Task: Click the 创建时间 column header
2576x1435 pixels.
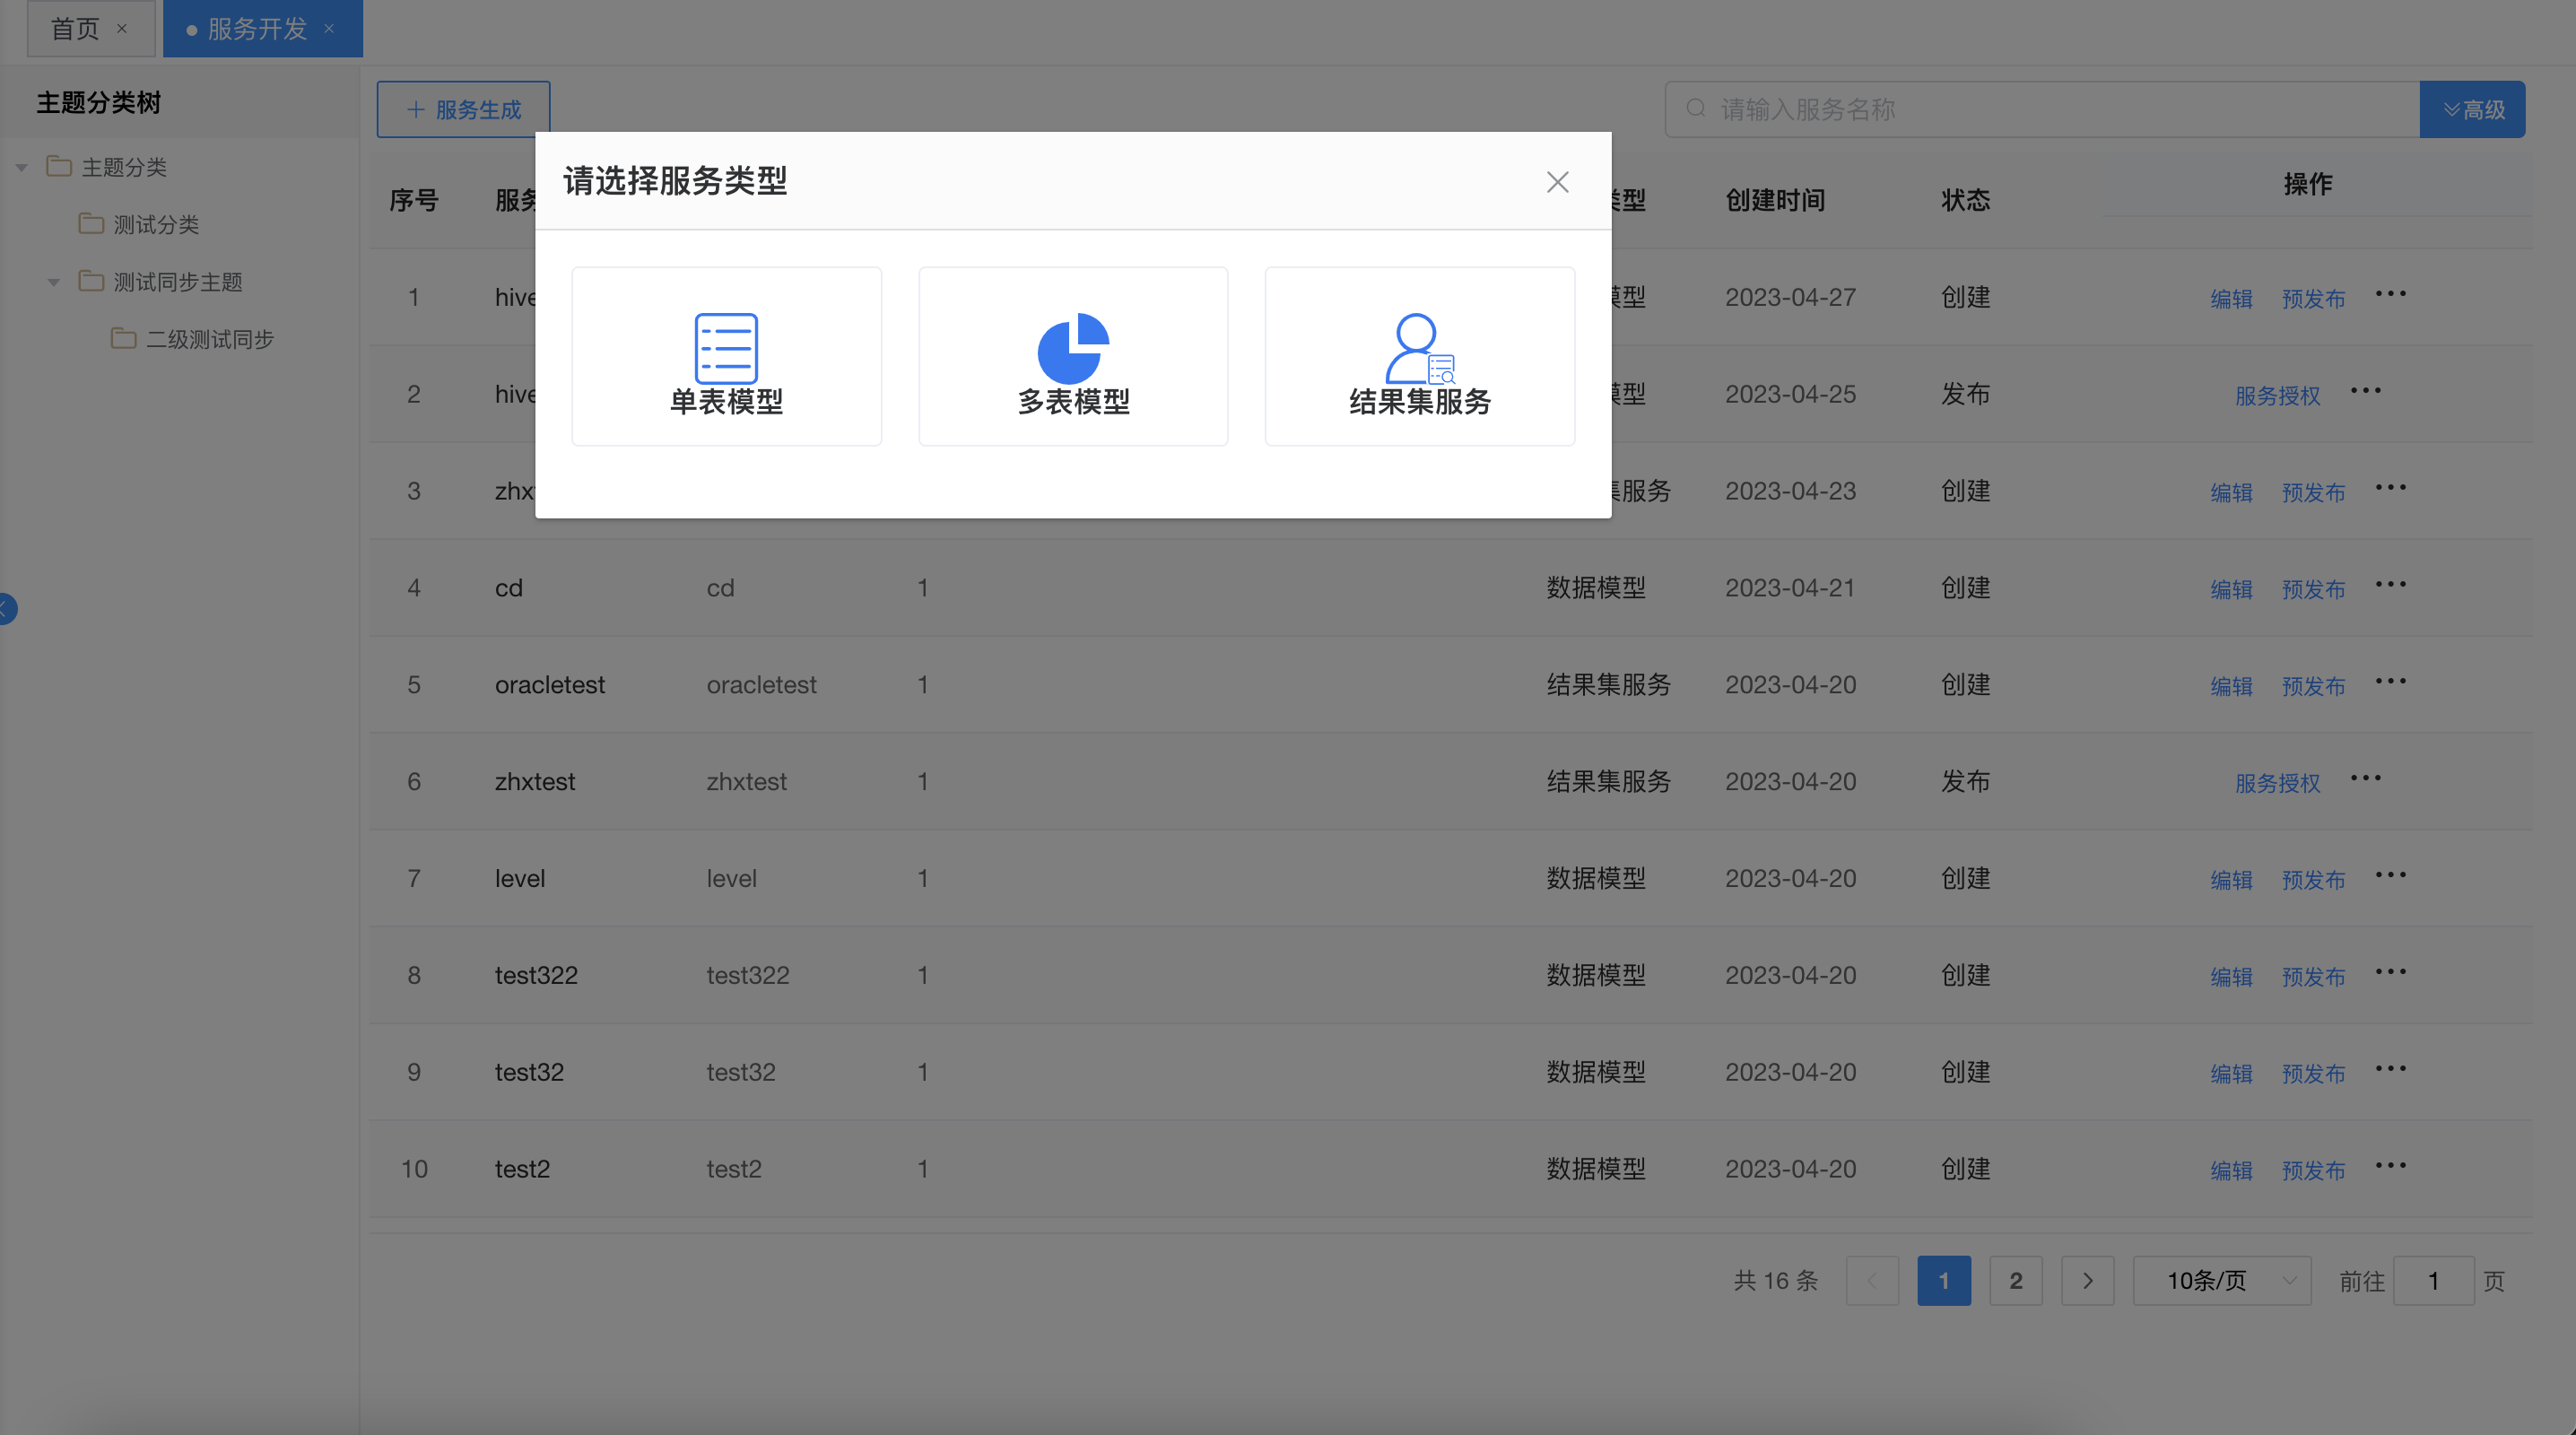Action: 1775,200
